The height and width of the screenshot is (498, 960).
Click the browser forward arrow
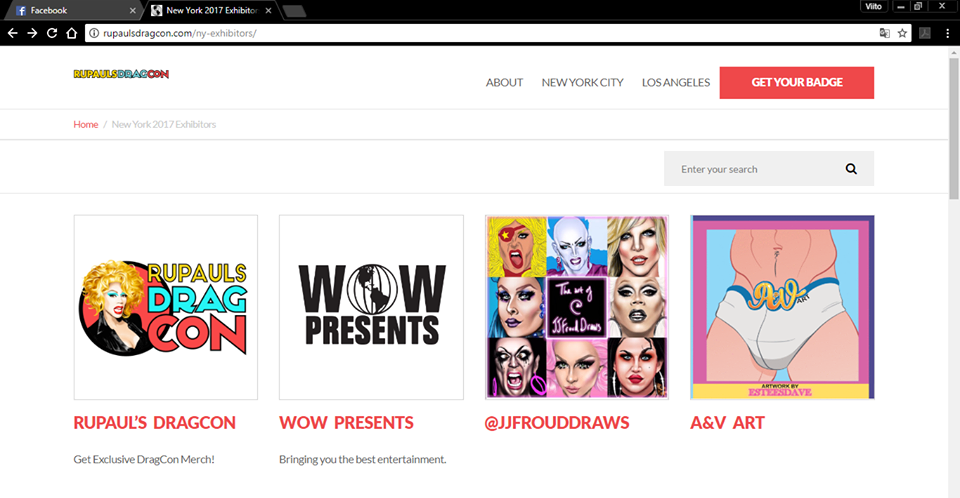pos(32,33)
